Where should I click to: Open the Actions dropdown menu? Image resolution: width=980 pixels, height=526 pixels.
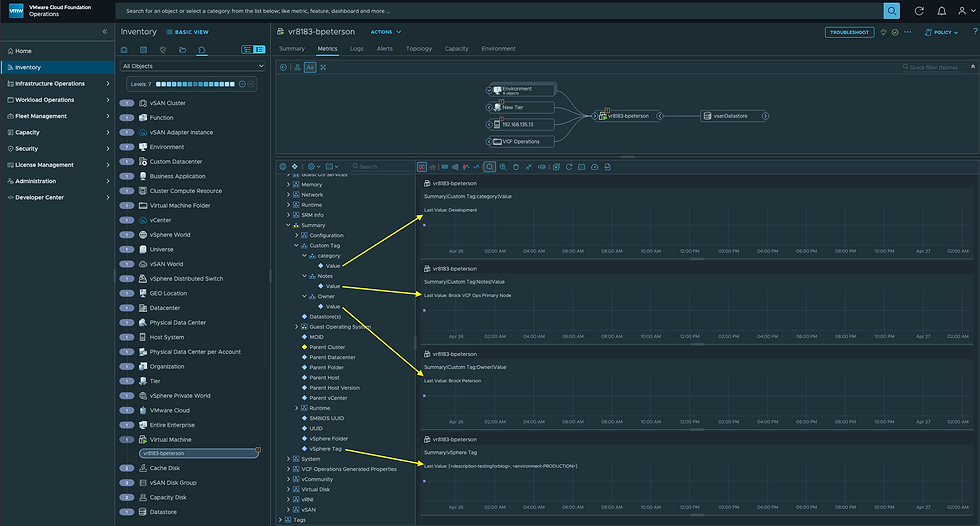click(x=385, y=32)
